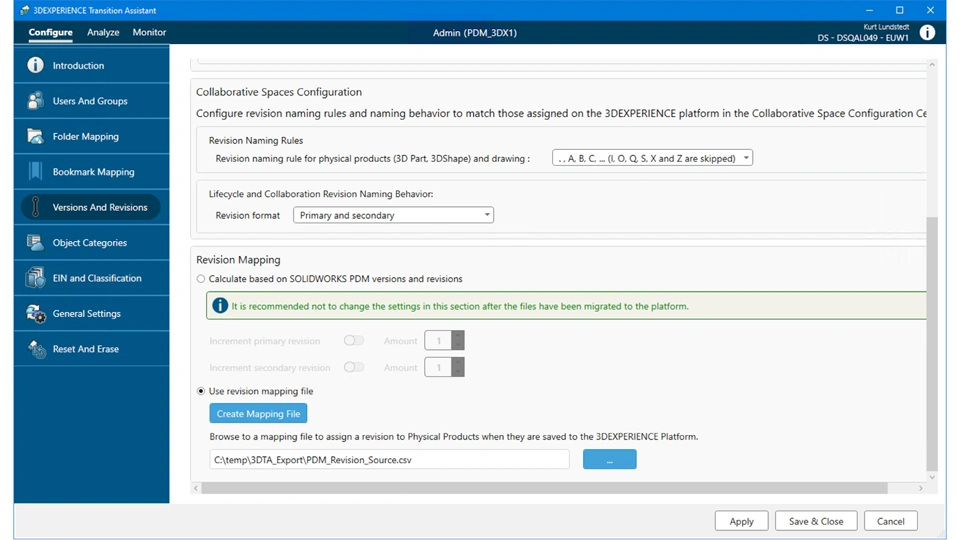
Task: Click the Folder Mapping icon
Action: click(x=36, y=136)
